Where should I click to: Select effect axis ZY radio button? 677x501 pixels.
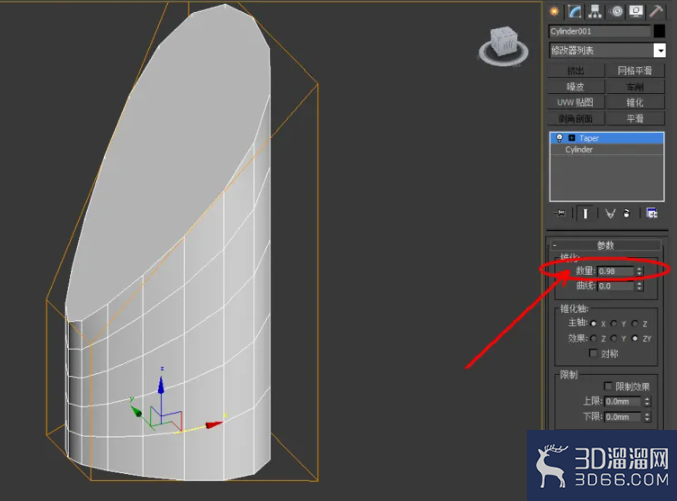635,338
